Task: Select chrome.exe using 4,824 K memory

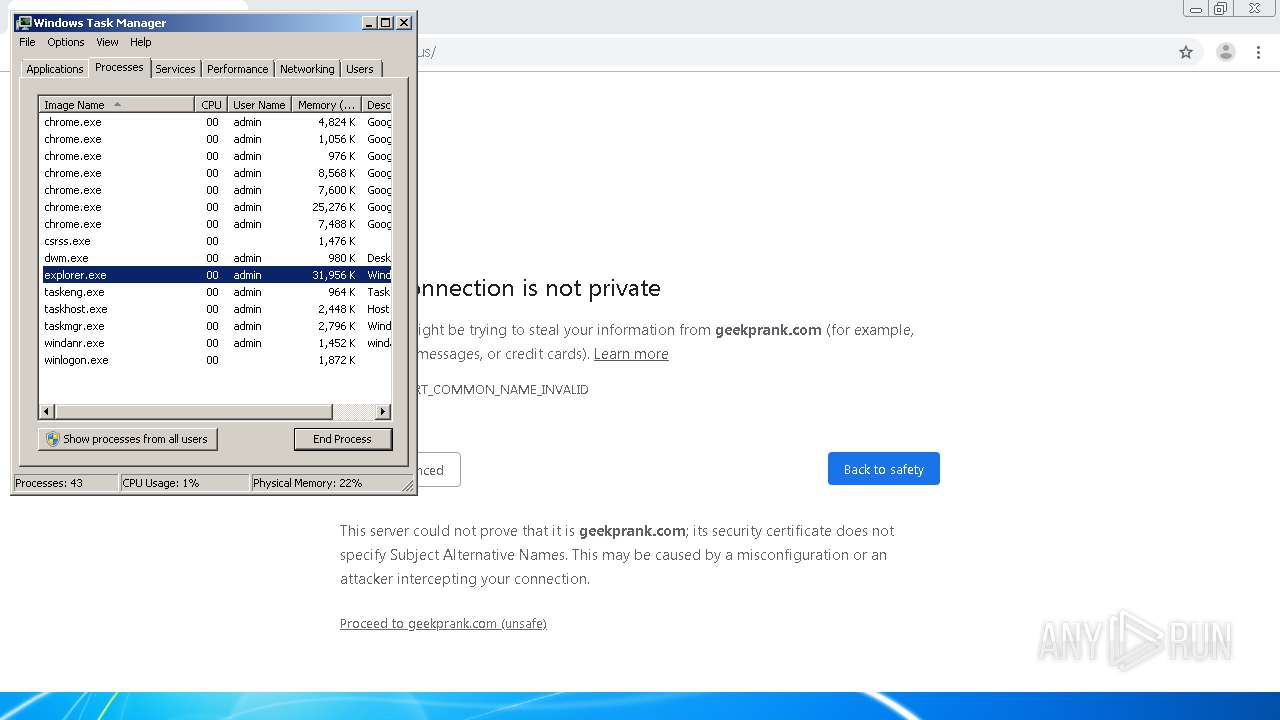Action: (215, 122)
